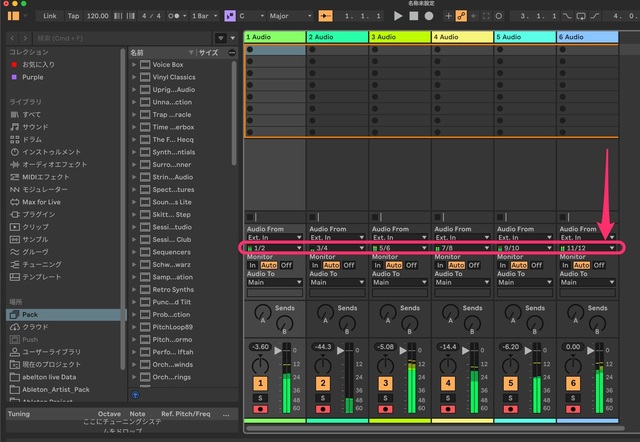Expand the Voice Box pack folder
The width and height of the screenshot is (640, 442).
(136, 65)
